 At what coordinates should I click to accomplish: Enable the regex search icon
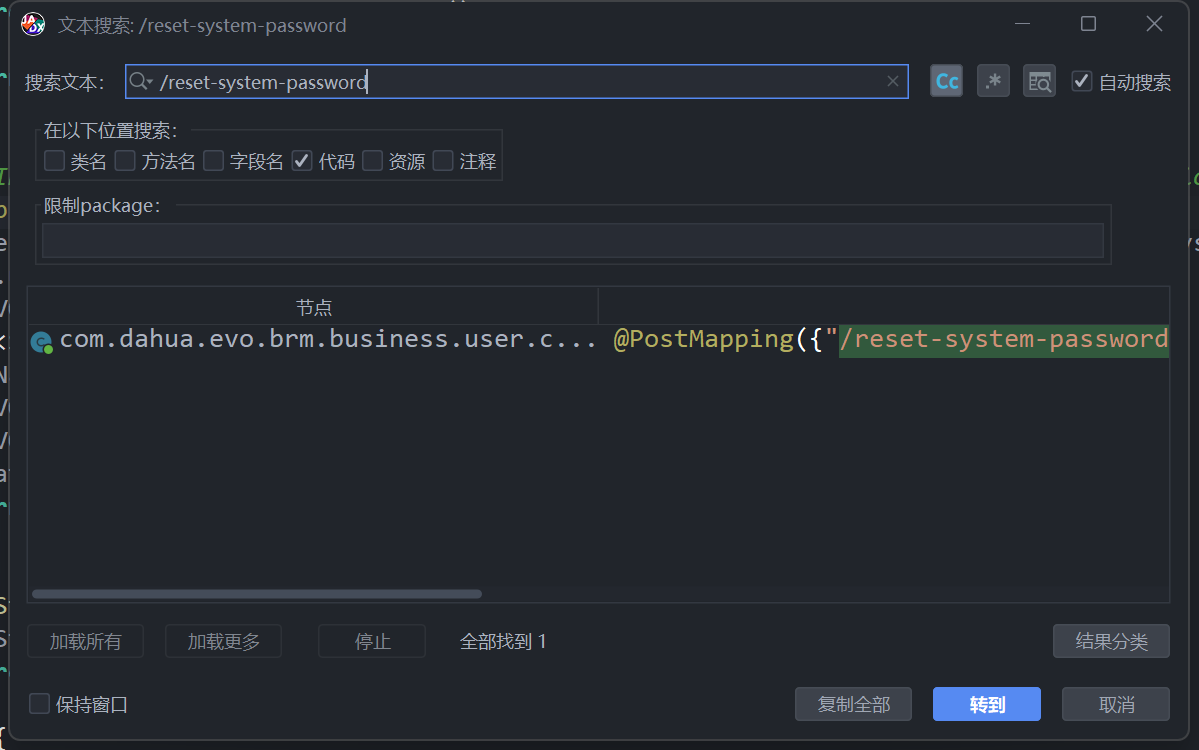click(993, 82)
